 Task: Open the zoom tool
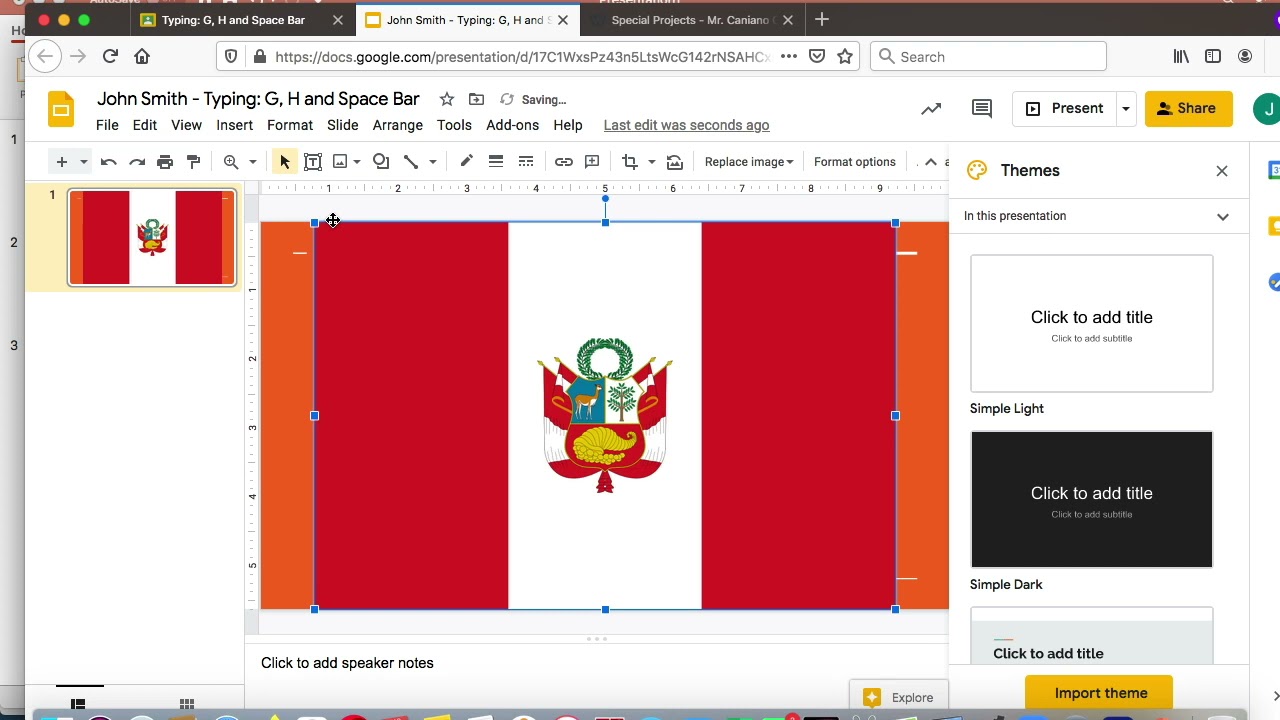point(231,162)
